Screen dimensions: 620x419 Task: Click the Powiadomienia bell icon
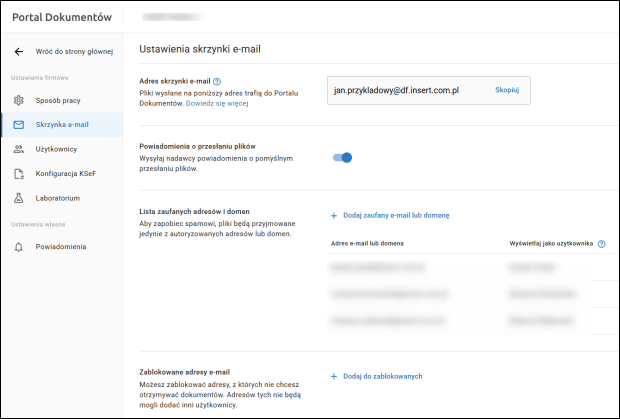[x=18, y=246]
